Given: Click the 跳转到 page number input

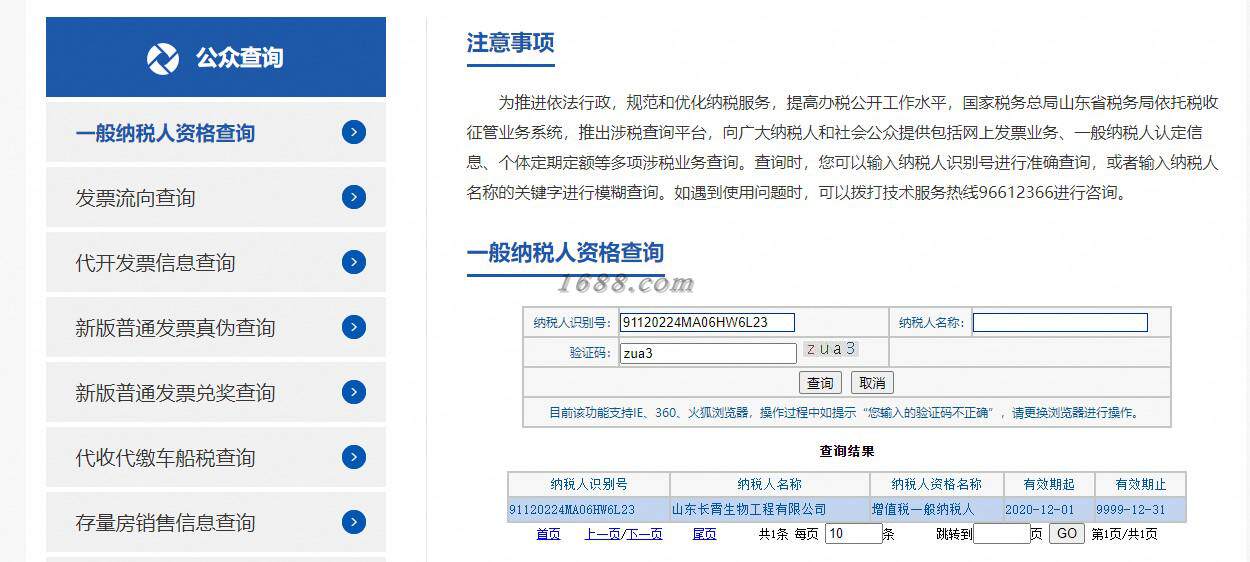Looking at the screenshot, I should 1001,534.
